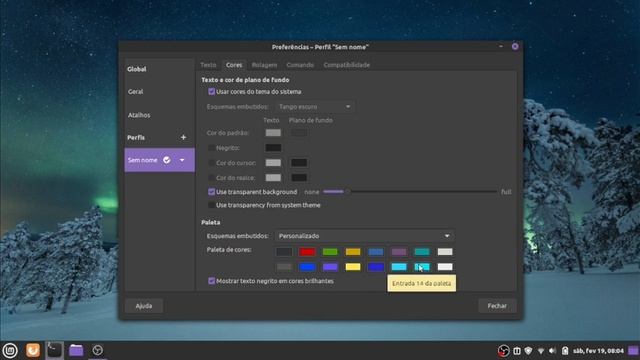Open the Linux Mint start menu
The width and height of the screenshot is (640, 360).
click(x=10, y=350)
